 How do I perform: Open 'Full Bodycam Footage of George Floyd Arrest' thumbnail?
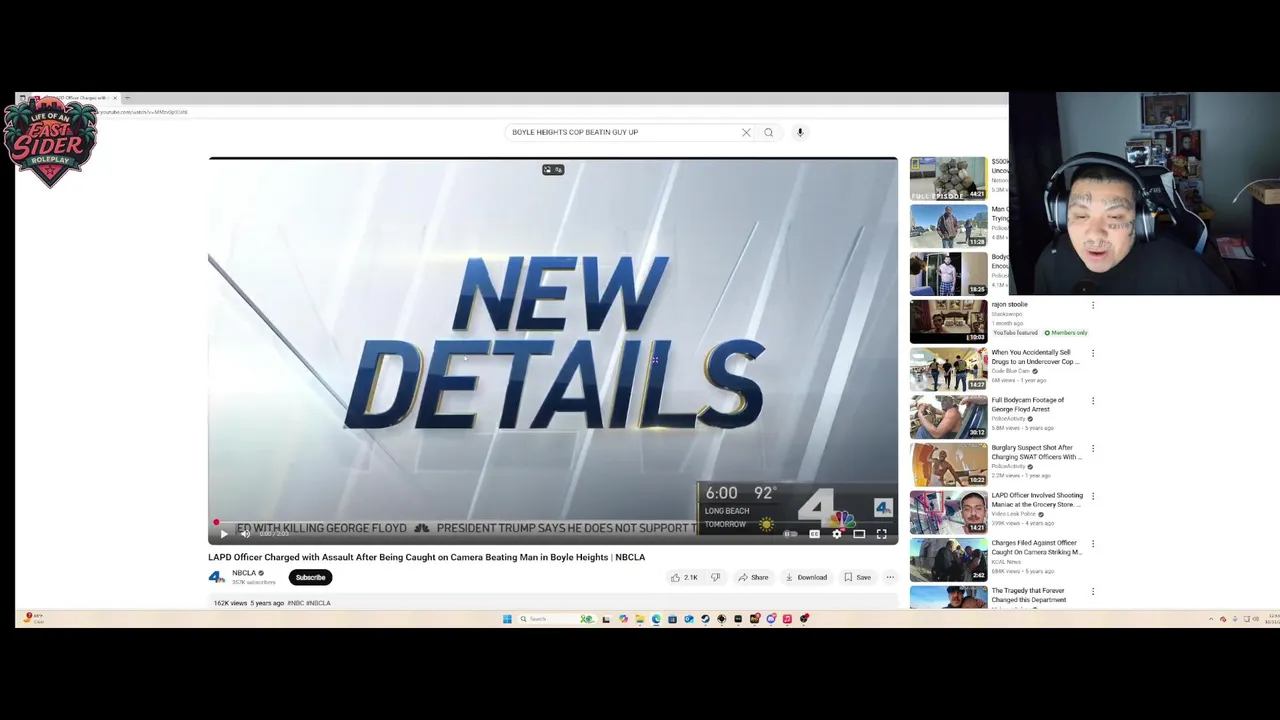[x=948, y=417]
